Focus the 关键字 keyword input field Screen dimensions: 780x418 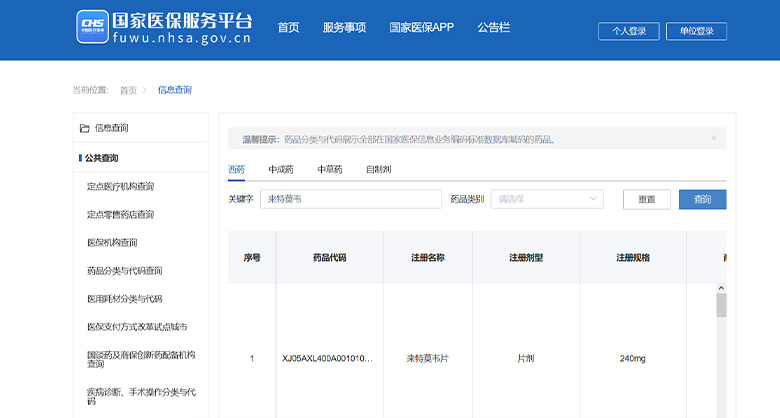(350, 199)
